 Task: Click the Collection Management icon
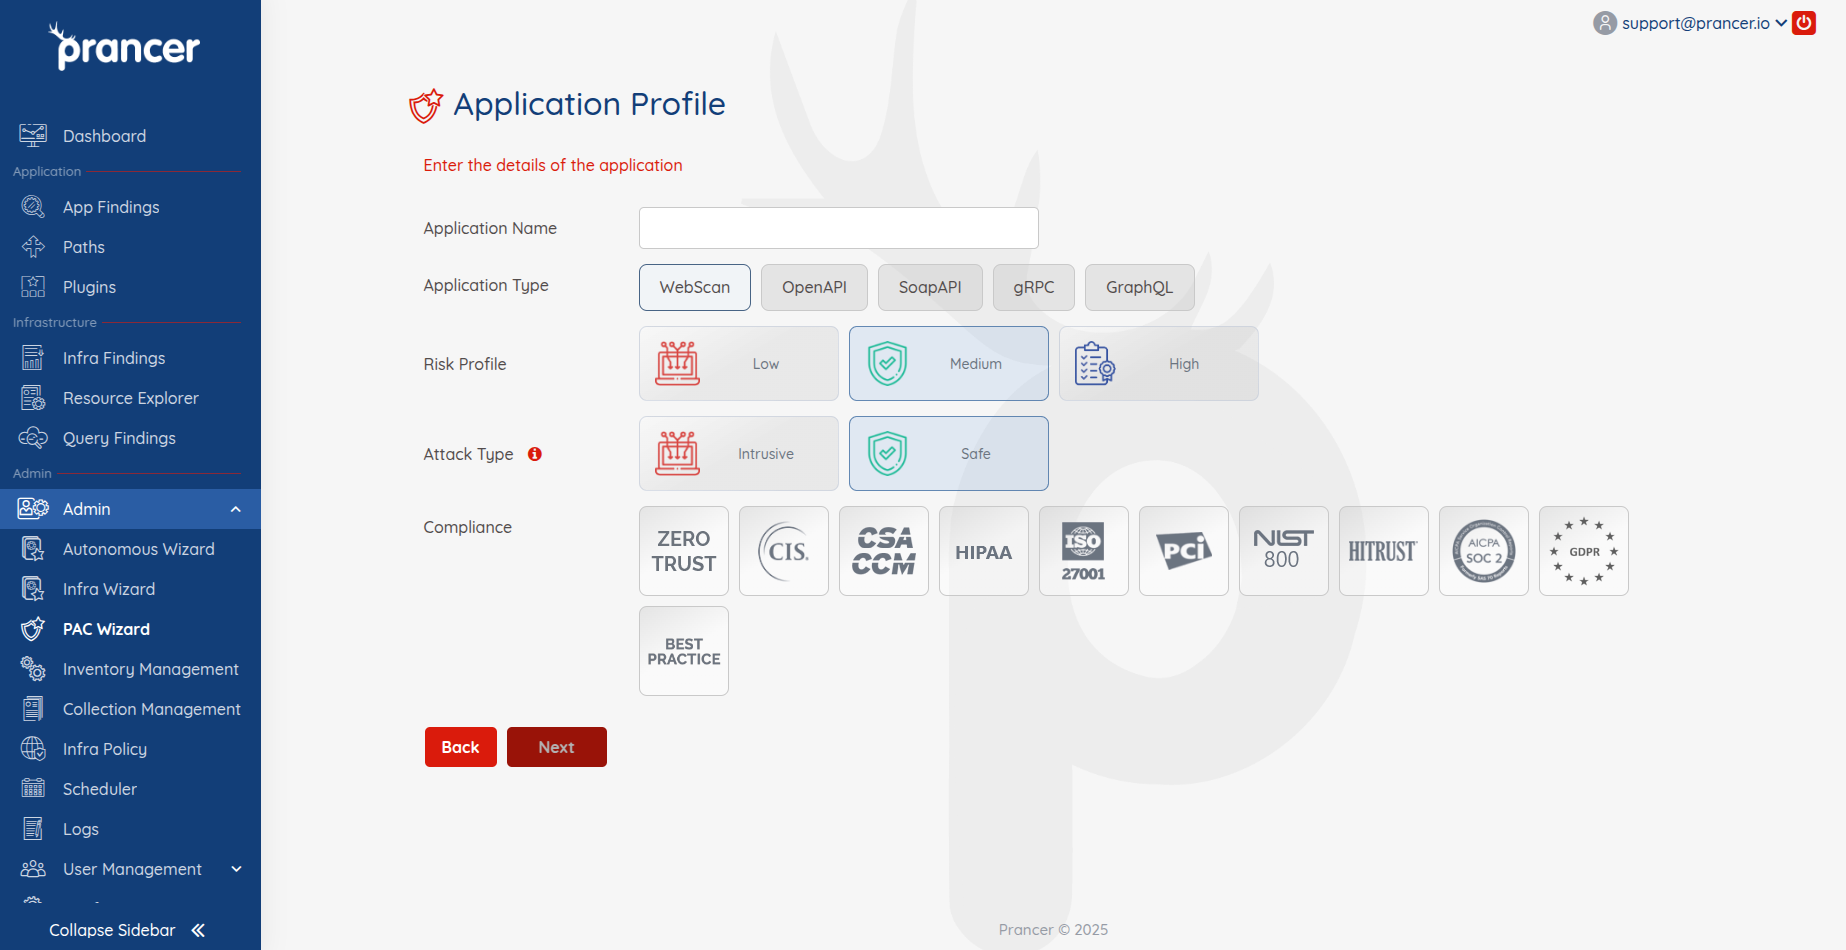pos(33,709)
